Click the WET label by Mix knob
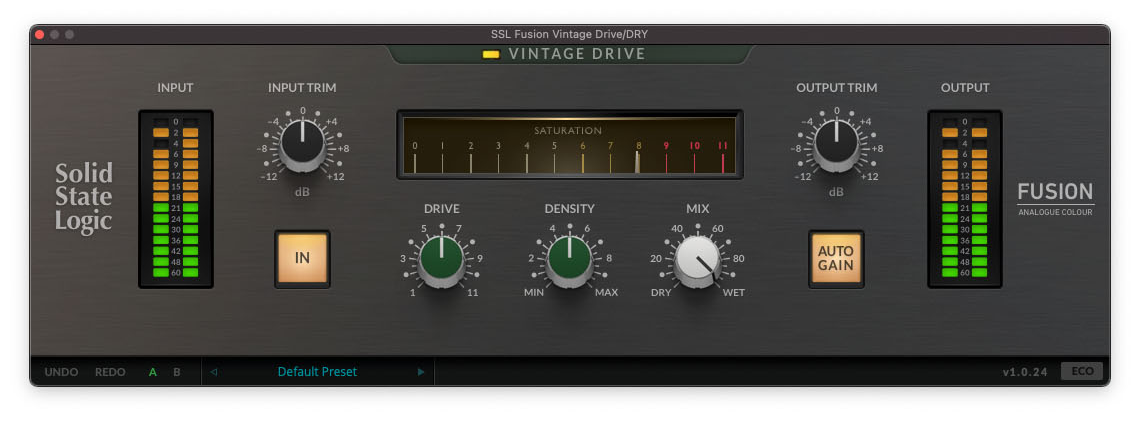The height and width of the screenshot is (421, 1138). tap(733, 293)
